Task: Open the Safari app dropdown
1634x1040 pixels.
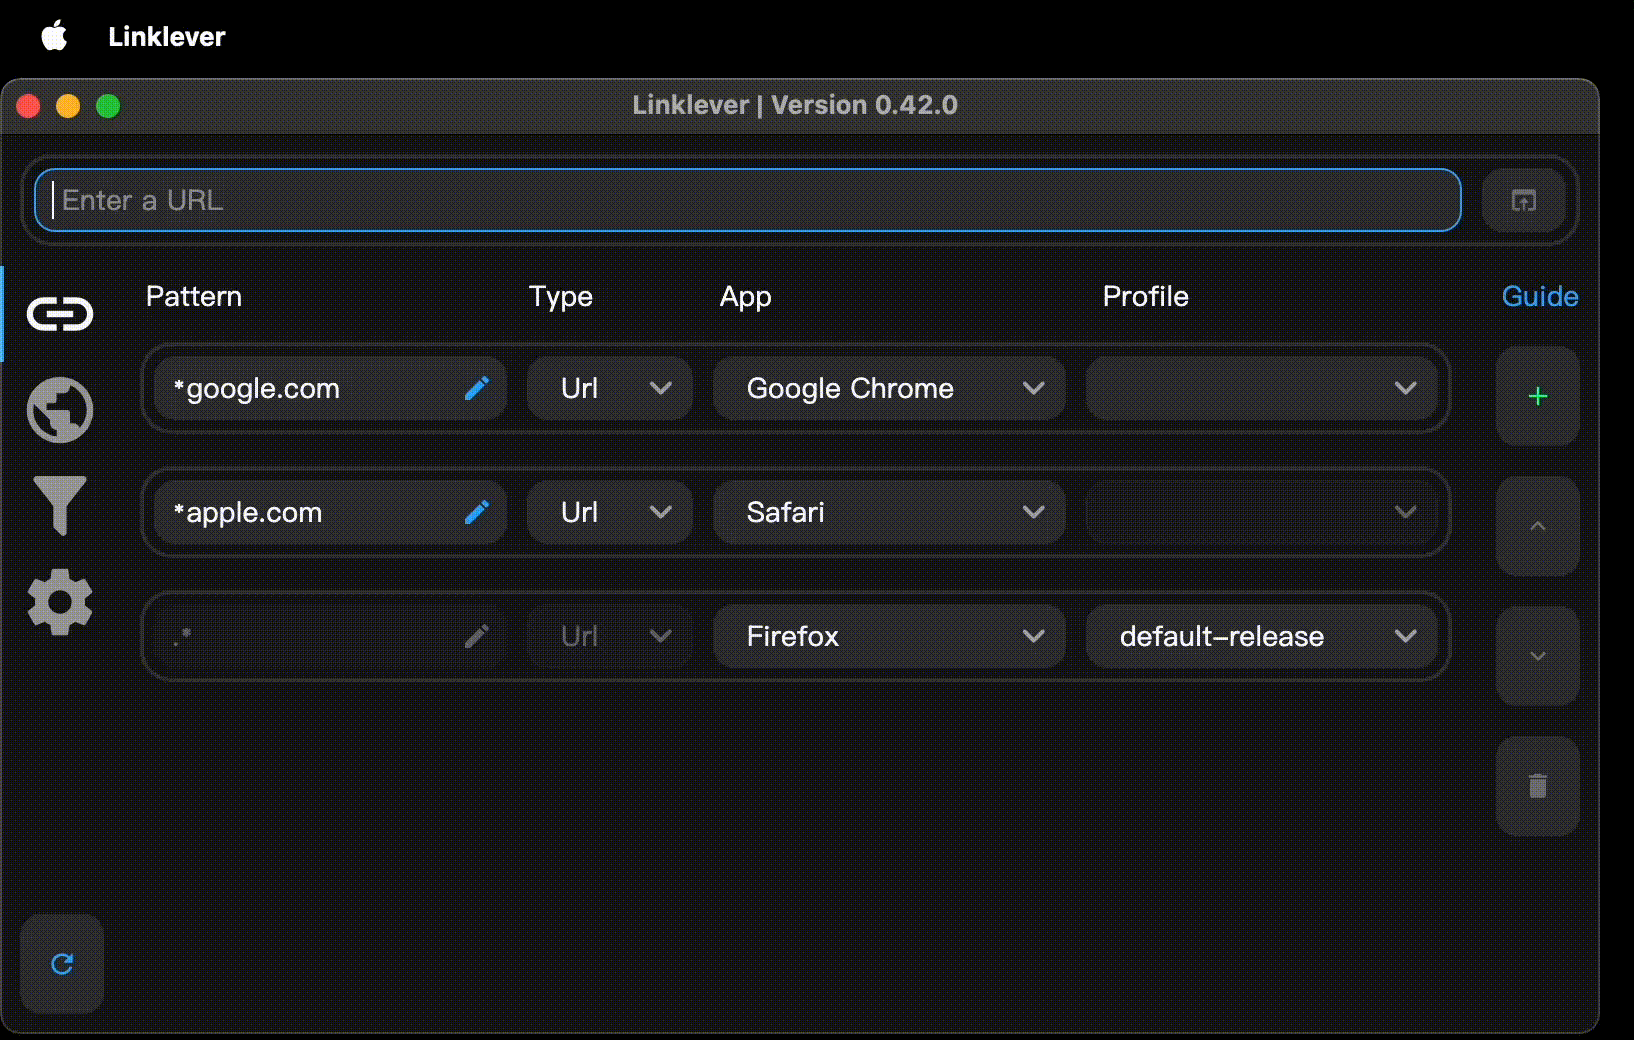Action: coord(889,512)
